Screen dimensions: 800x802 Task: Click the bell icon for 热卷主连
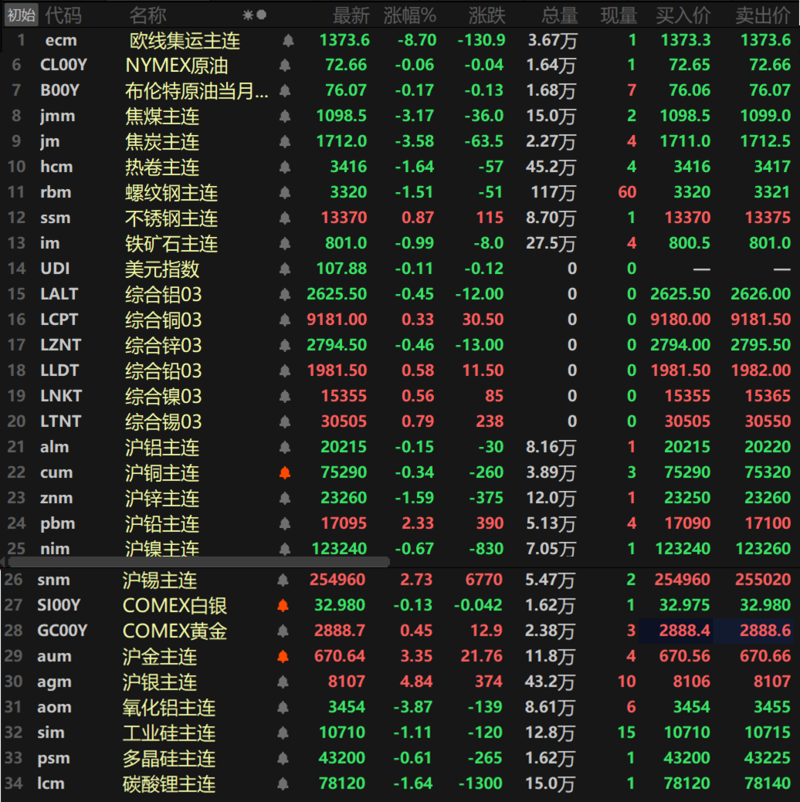click(x=285, y=167)
